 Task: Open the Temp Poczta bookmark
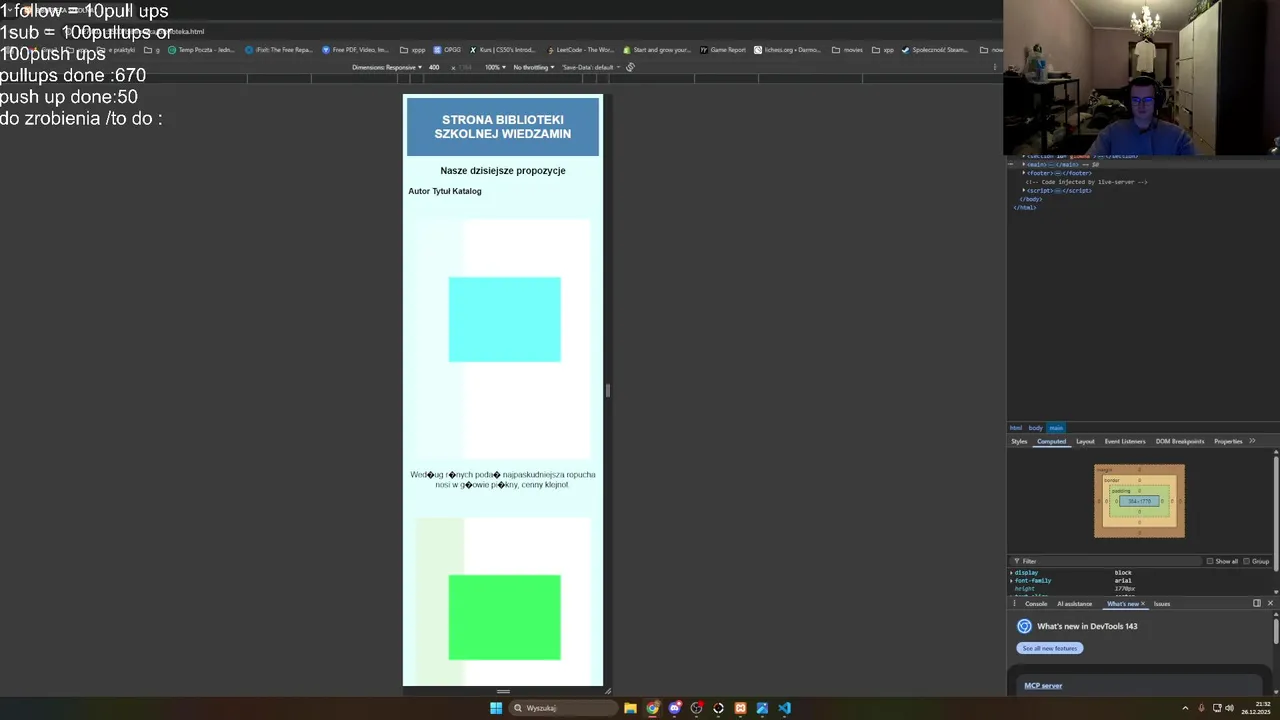point(201,49)
